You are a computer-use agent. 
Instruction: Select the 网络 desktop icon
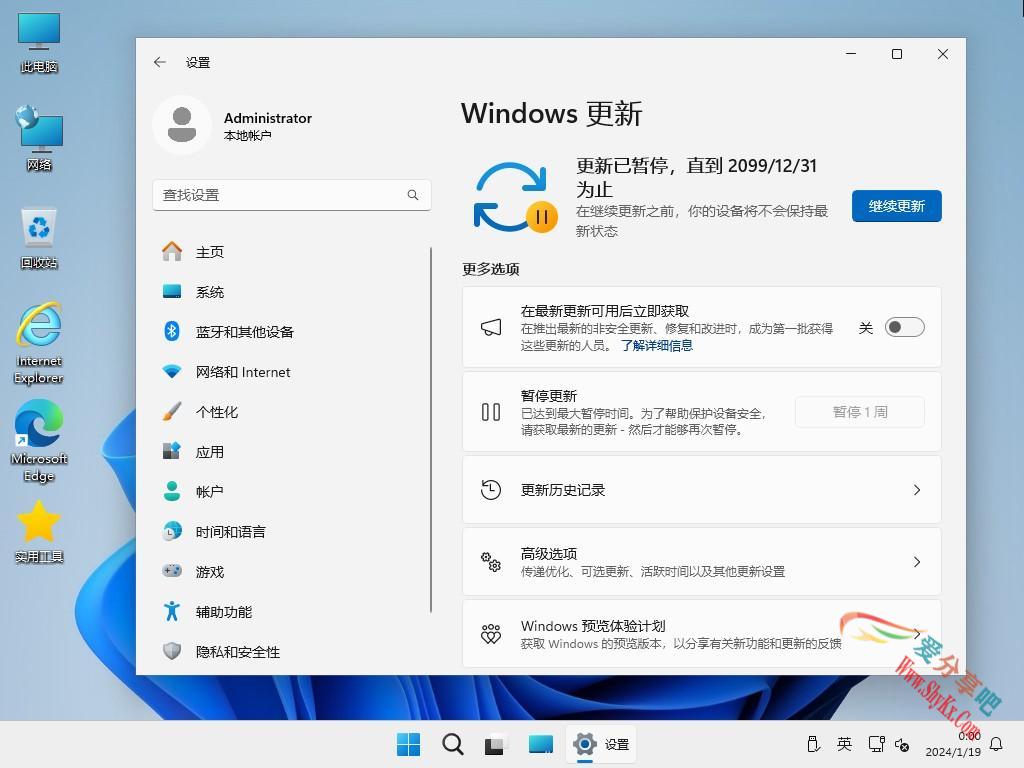(39, 140)
